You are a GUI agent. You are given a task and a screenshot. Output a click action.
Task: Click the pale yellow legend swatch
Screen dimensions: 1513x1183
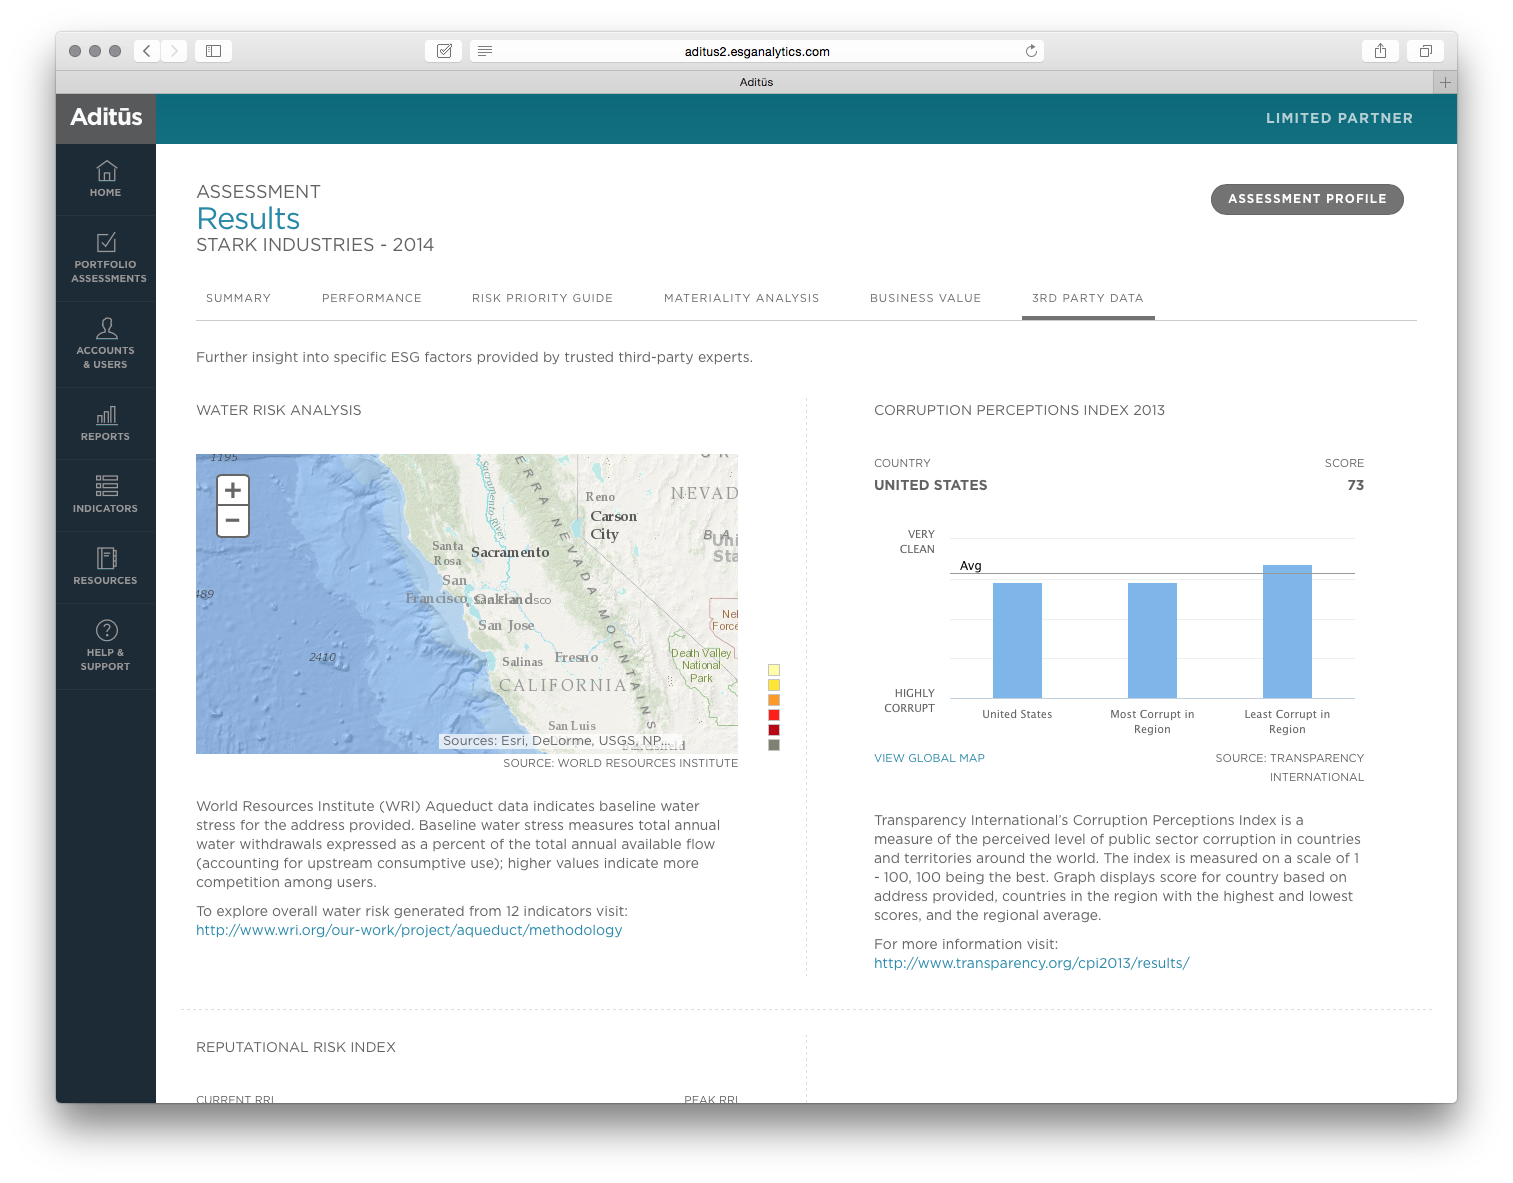tap(774, 670)
